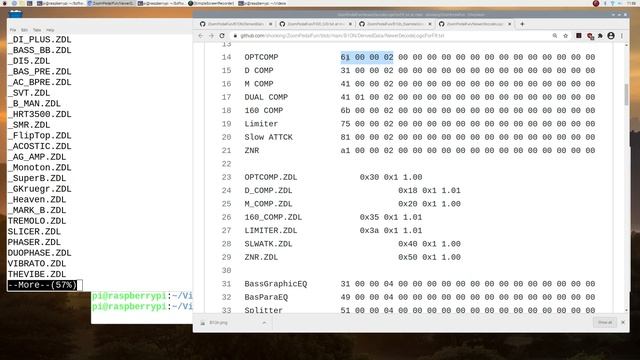Click the highlighted '61 00 00 02' bytes
640x360 pixels.
click(367, 57)
